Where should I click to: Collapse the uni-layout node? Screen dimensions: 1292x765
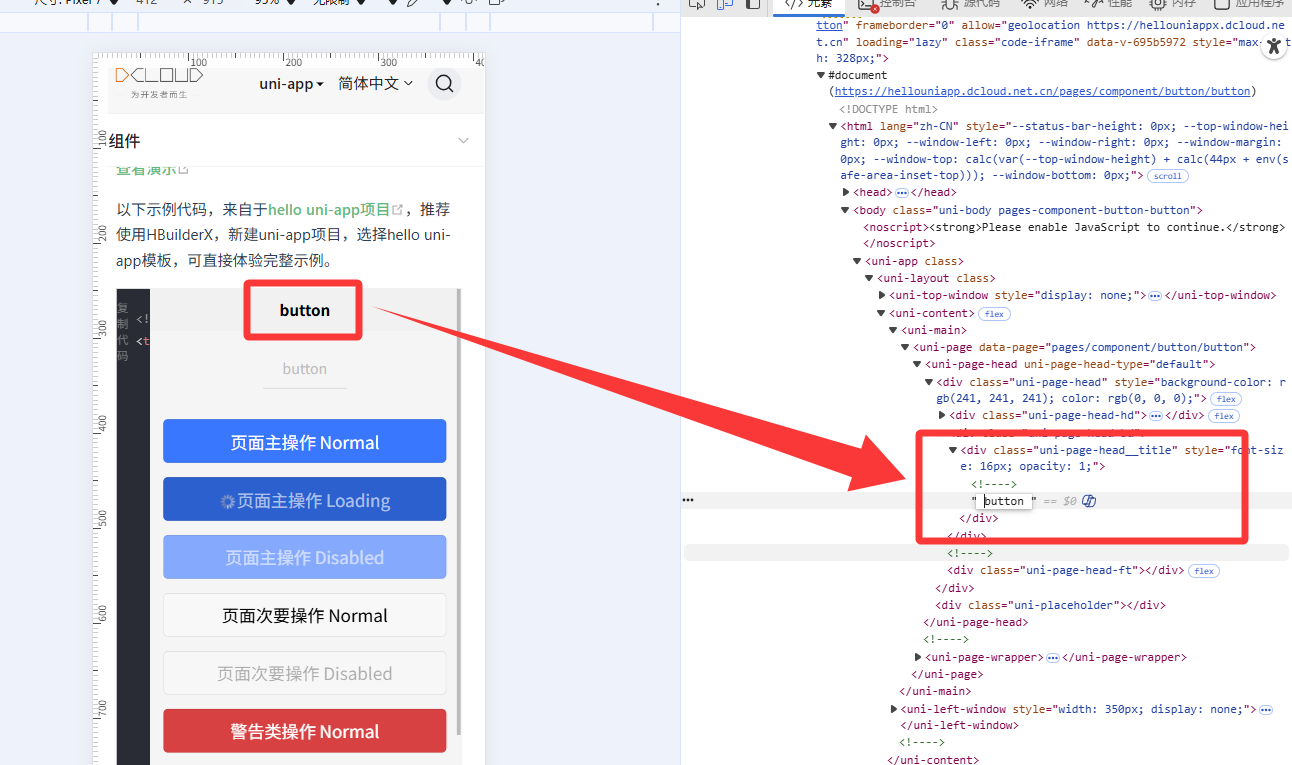point(869,278)
